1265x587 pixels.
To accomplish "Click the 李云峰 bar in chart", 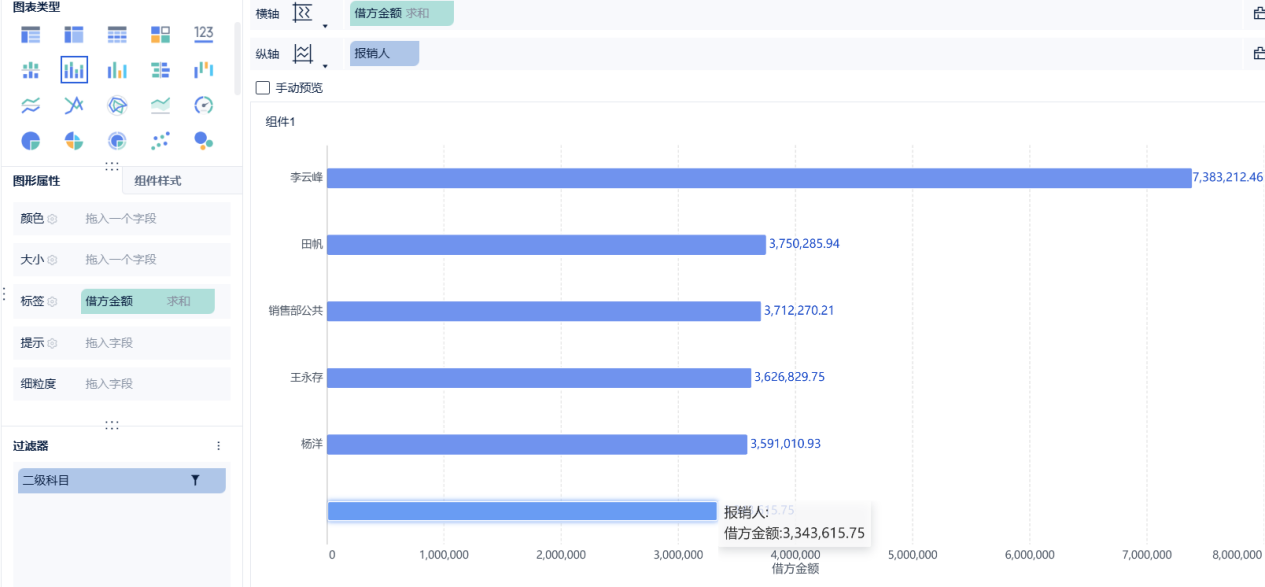I will [x=758, y=178].
